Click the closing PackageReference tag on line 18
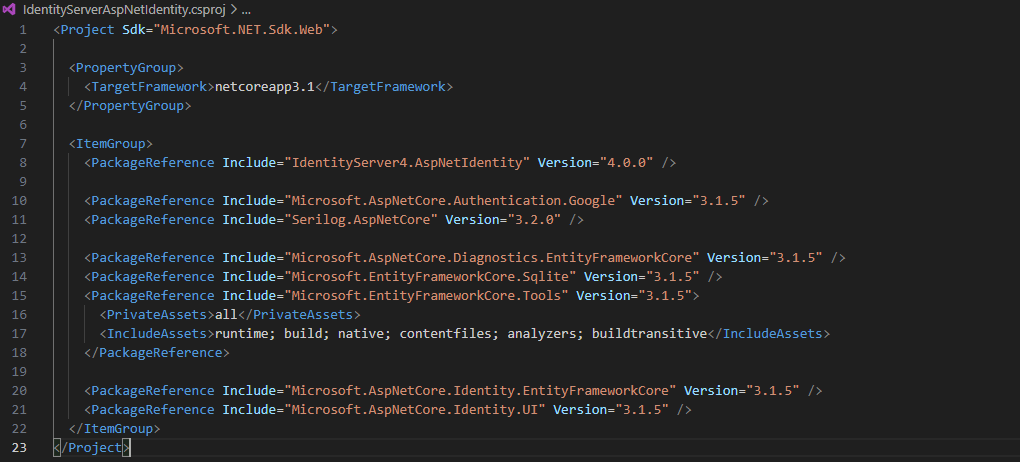The width and height of the screenshot is (1020, 462). pyautogui.click(x=157, y=353)
